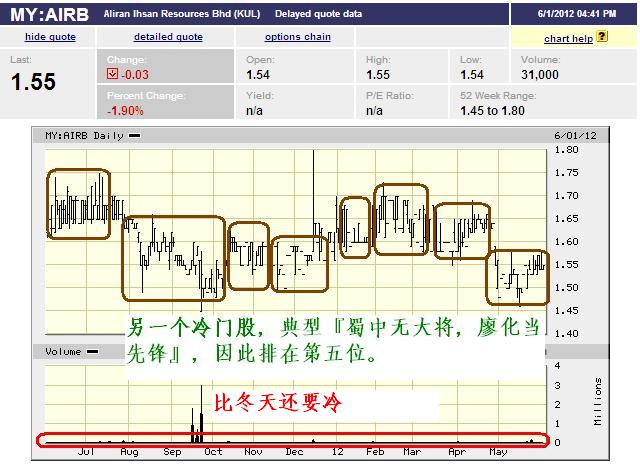Click the 'May' month label on time axis
640x464 pixels.
click(498, 452)
